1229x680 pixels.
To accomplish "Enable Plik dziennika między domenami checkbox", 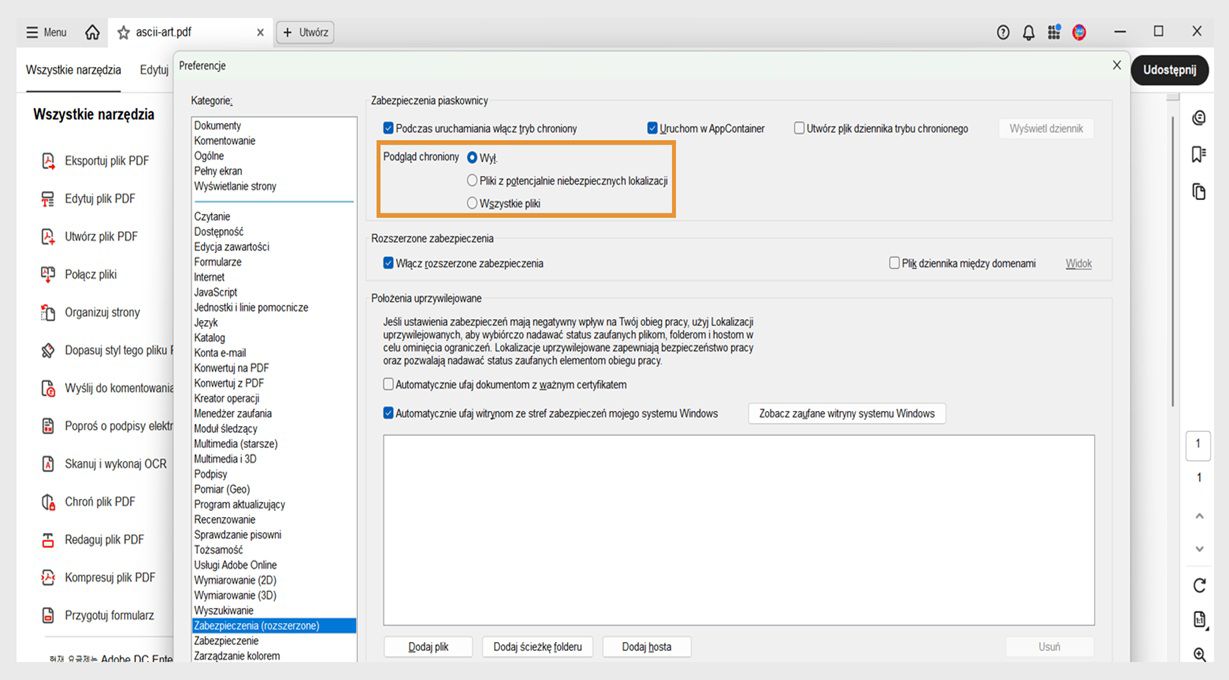I will [895, 263].
